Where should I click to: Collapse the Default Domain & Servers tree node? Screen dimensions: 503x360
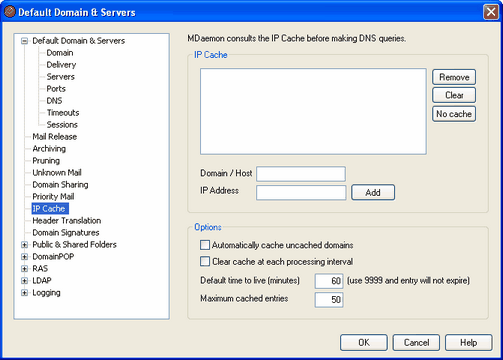coord(24,41)
